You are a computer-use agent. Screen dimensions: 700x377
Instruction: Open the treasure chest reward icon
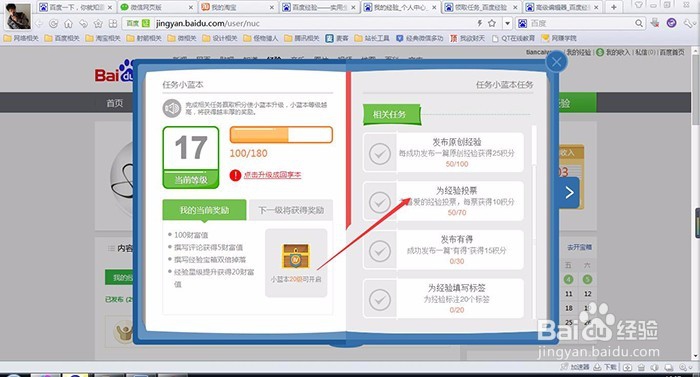[x=296, y=256]
